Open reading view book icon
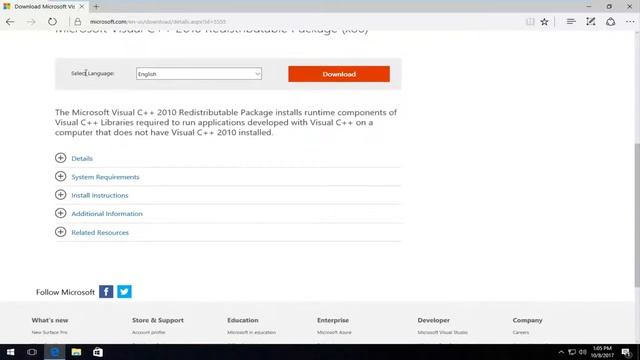 [x=530, y=22]
